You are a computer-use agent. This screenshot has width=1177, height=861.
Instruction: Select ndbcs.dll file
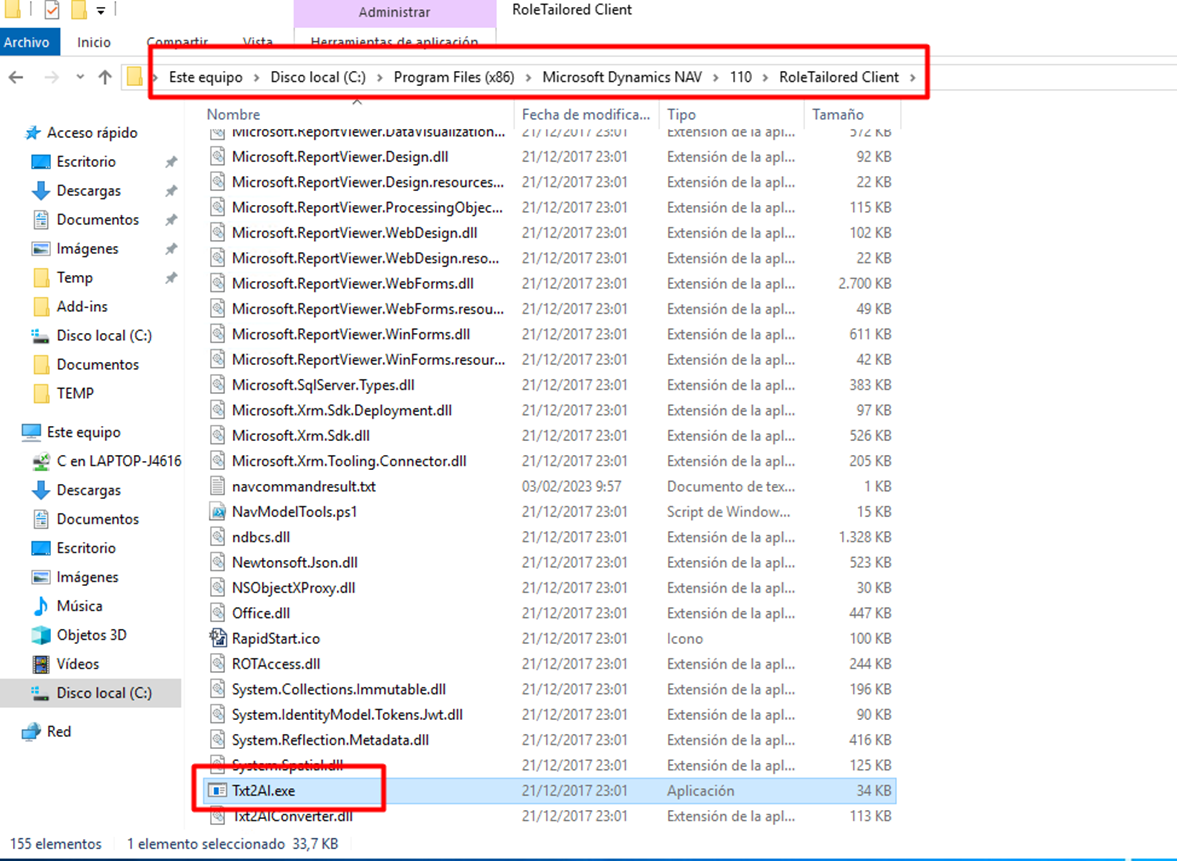(260, 537)
